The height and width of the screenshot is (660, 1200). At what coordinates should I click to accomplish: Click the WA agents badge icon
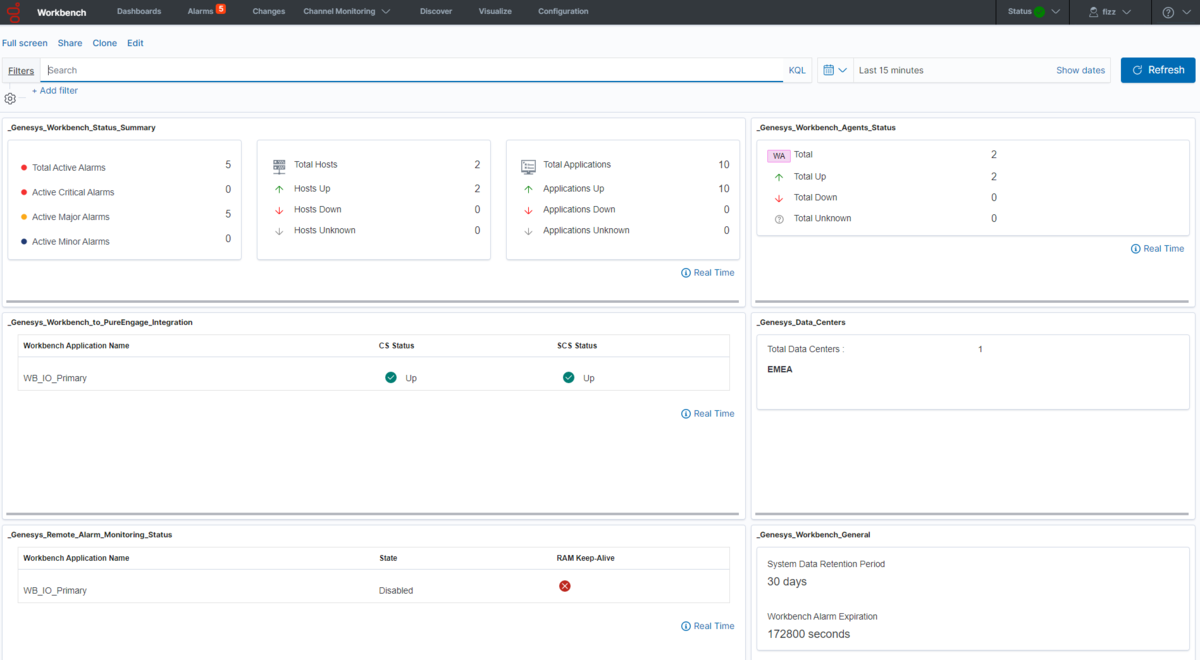coord(779,156)
